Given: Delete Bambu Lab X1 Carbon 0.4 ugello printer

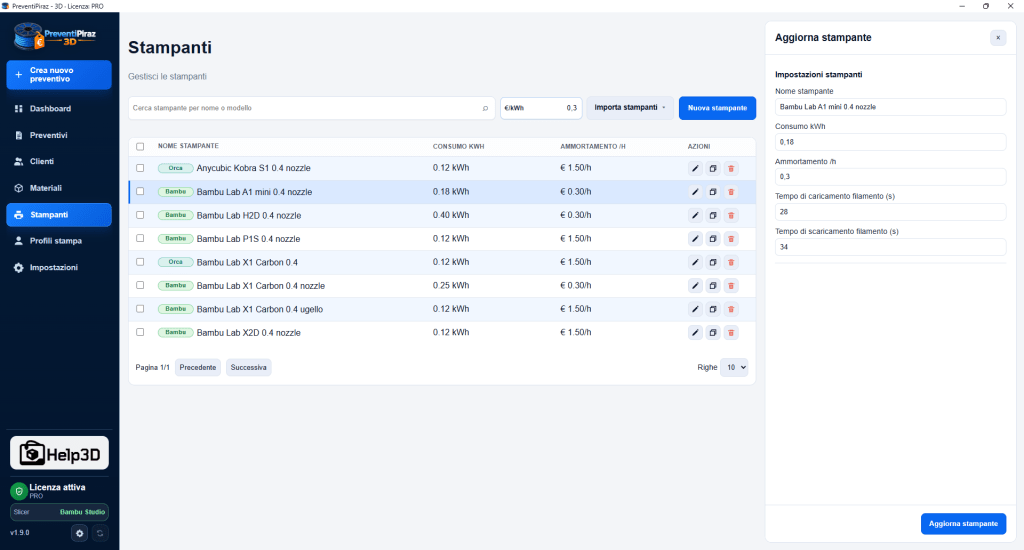Looking at the screenshot, I should coord(731,310).
